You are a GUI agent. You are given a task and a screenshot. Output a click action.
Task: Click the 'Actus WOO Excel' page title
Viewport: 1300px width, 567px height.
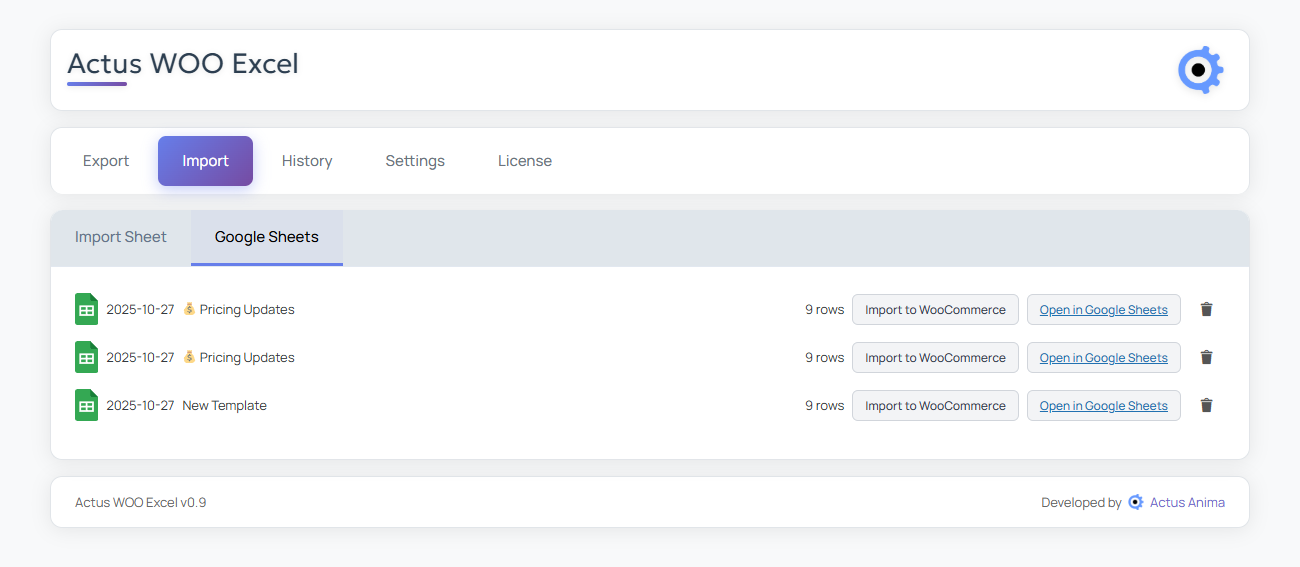click(183, 64)
